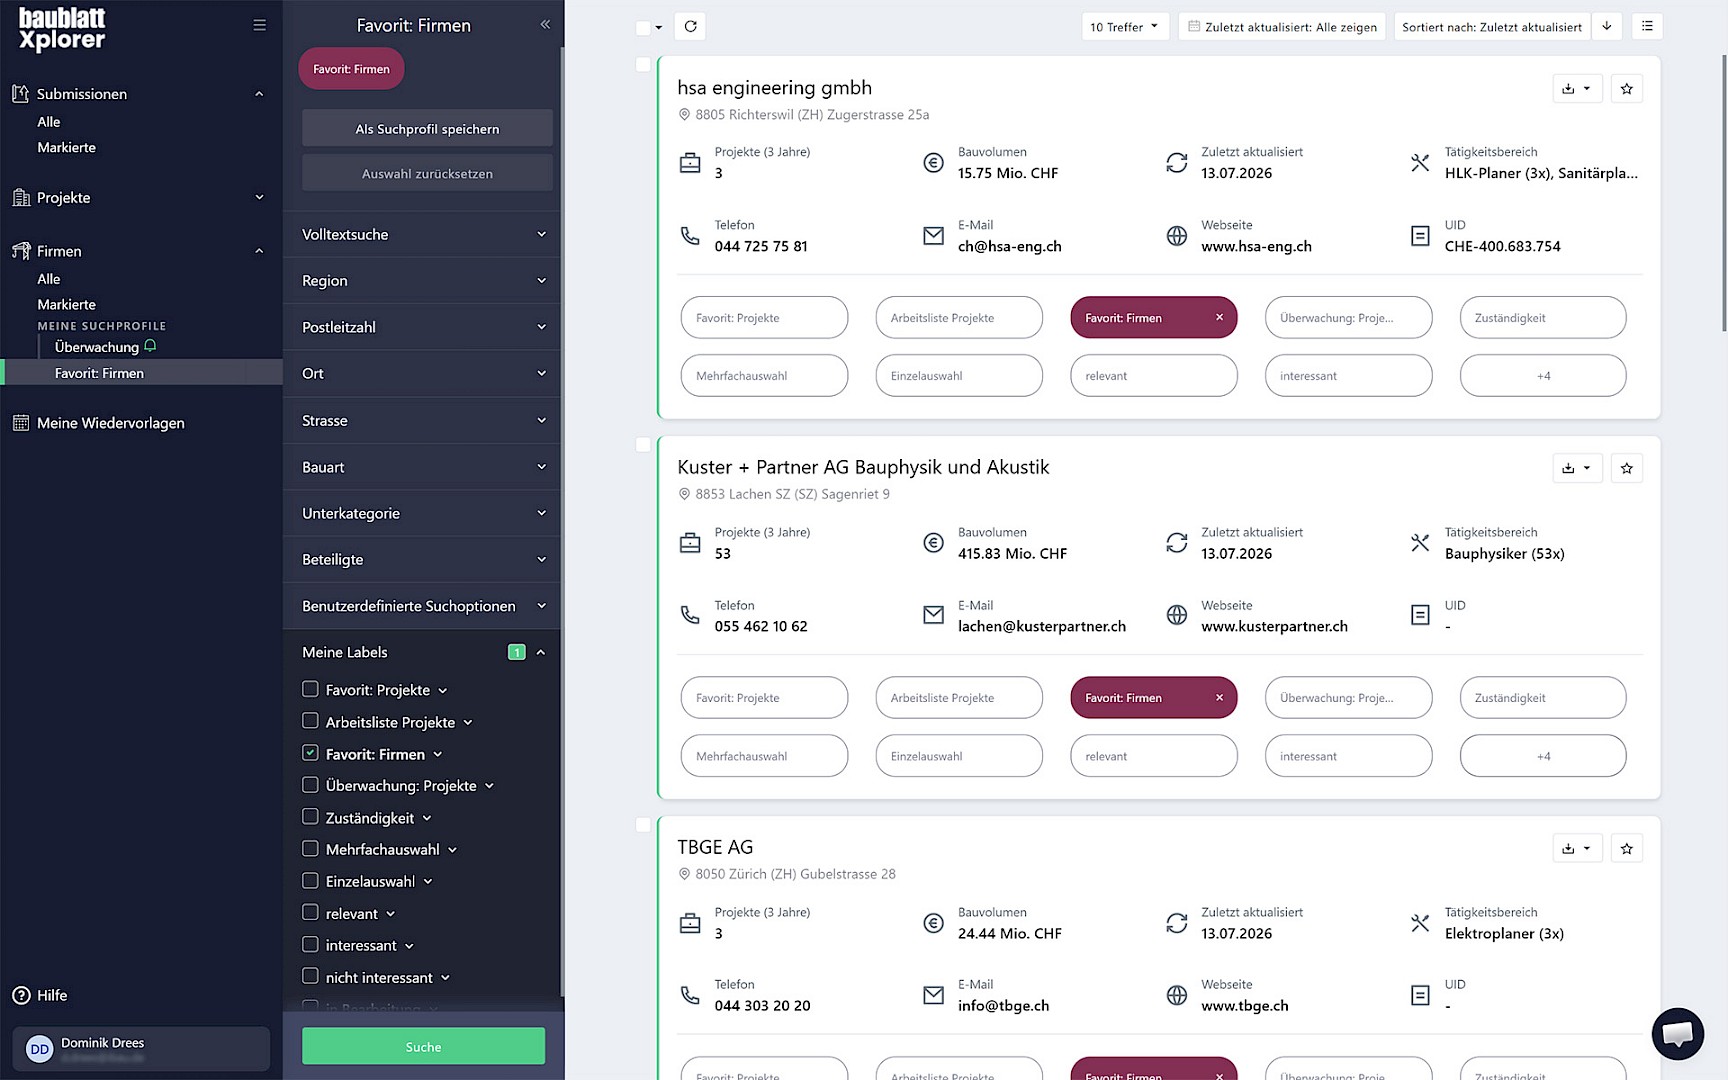
Task: Run the search with the Suche button
Action: [424, 1047]
